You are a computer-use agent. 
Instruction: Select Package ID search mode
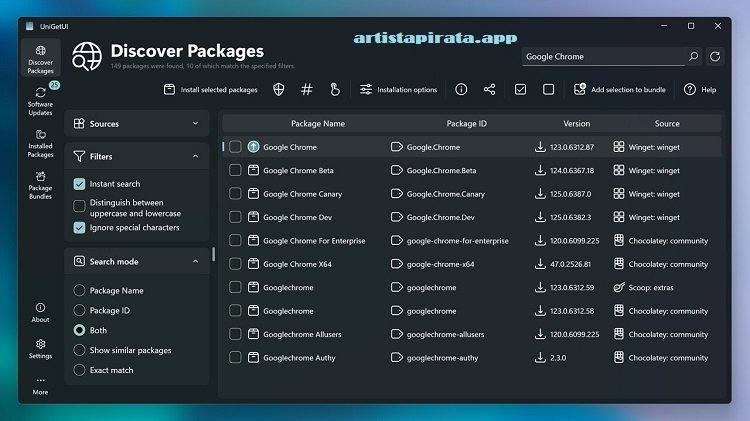(79, 310)
